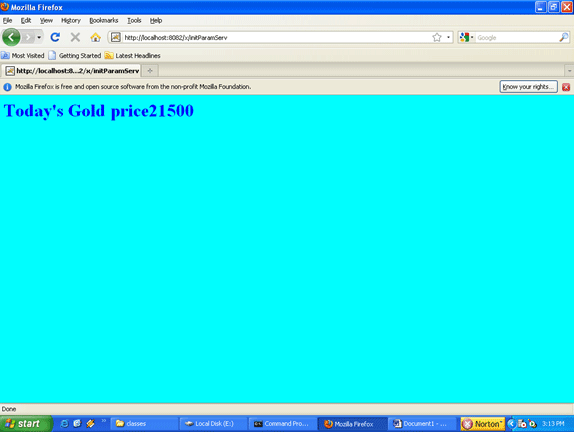Open the address bar history dropdown
This screenshot has width=577, height=433.
click(448, 37)
